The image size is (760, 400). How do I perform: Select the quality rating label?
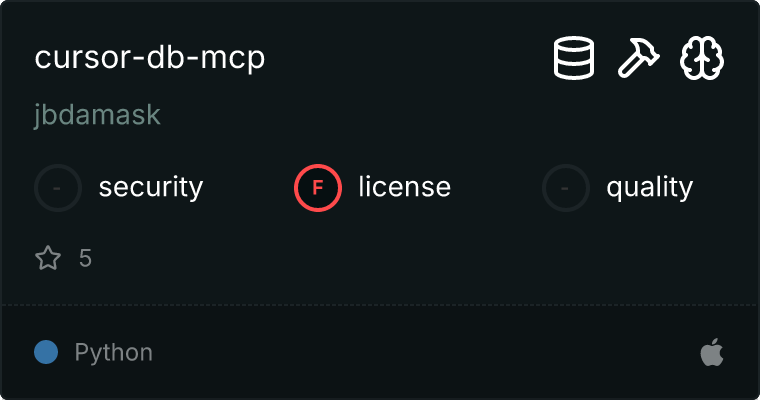point(649,188)
